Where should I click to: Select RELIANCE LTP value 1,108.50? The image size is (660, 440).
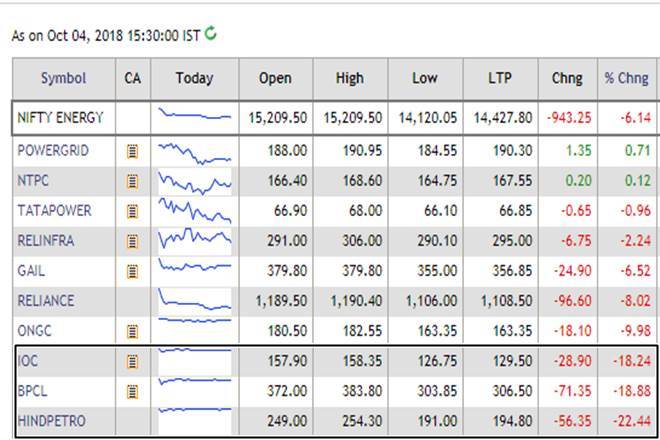(x=506, y=301)
